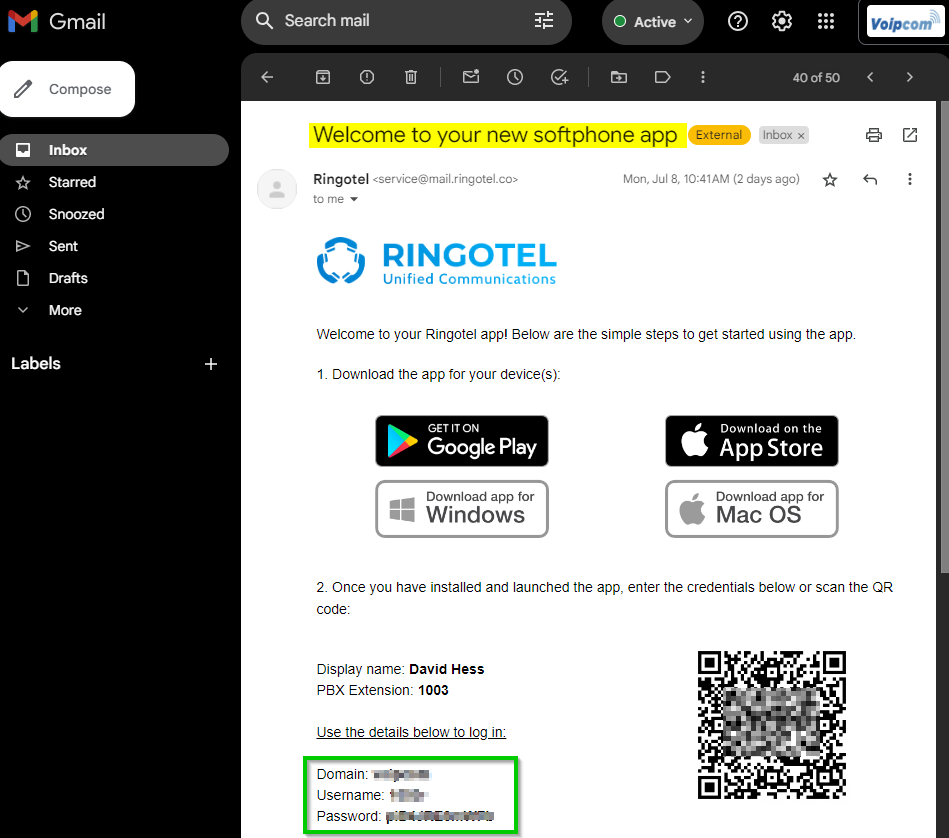Open the Google apps grid
This screenshot has height=838, width=949.
pos(826,22)
